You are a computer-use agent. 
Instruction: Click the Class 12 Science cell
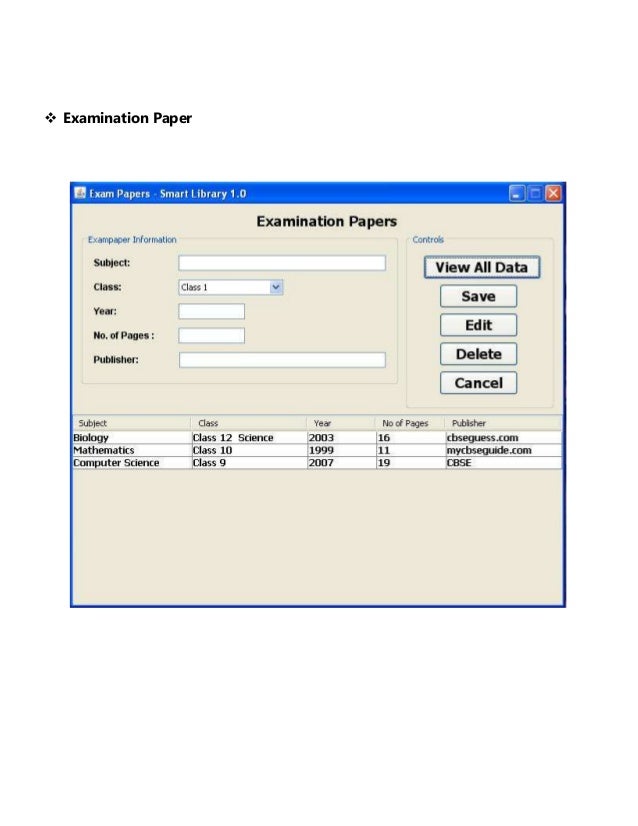(x=249, y=438)
